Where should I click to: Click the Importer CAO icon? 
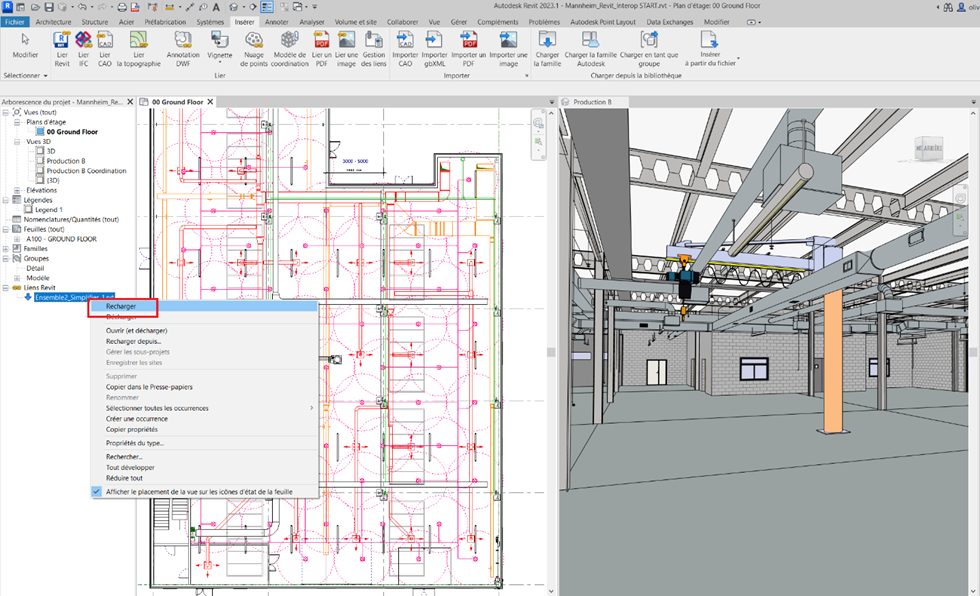point(405,41)
